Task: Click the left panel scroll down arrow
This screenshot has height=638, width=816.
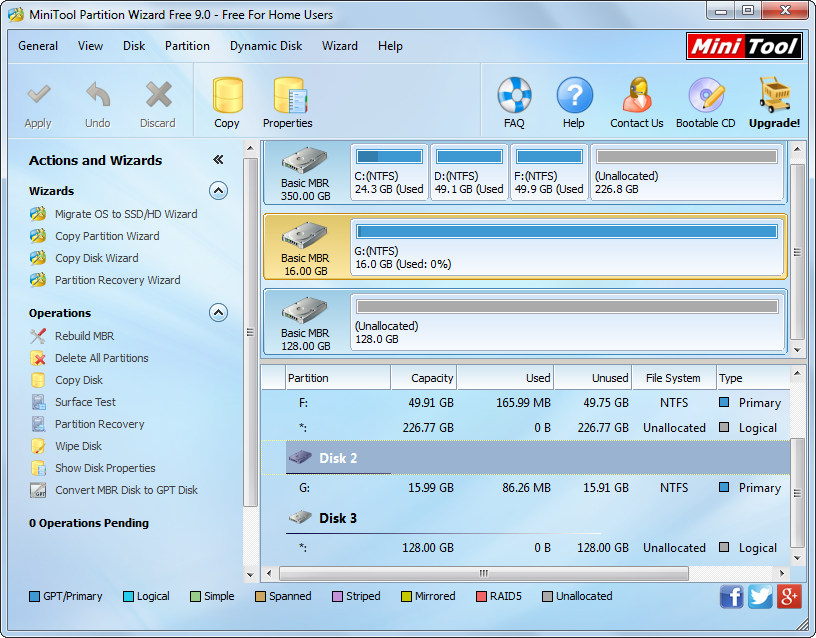Action: pyautogui.click(x=250, y=575)
